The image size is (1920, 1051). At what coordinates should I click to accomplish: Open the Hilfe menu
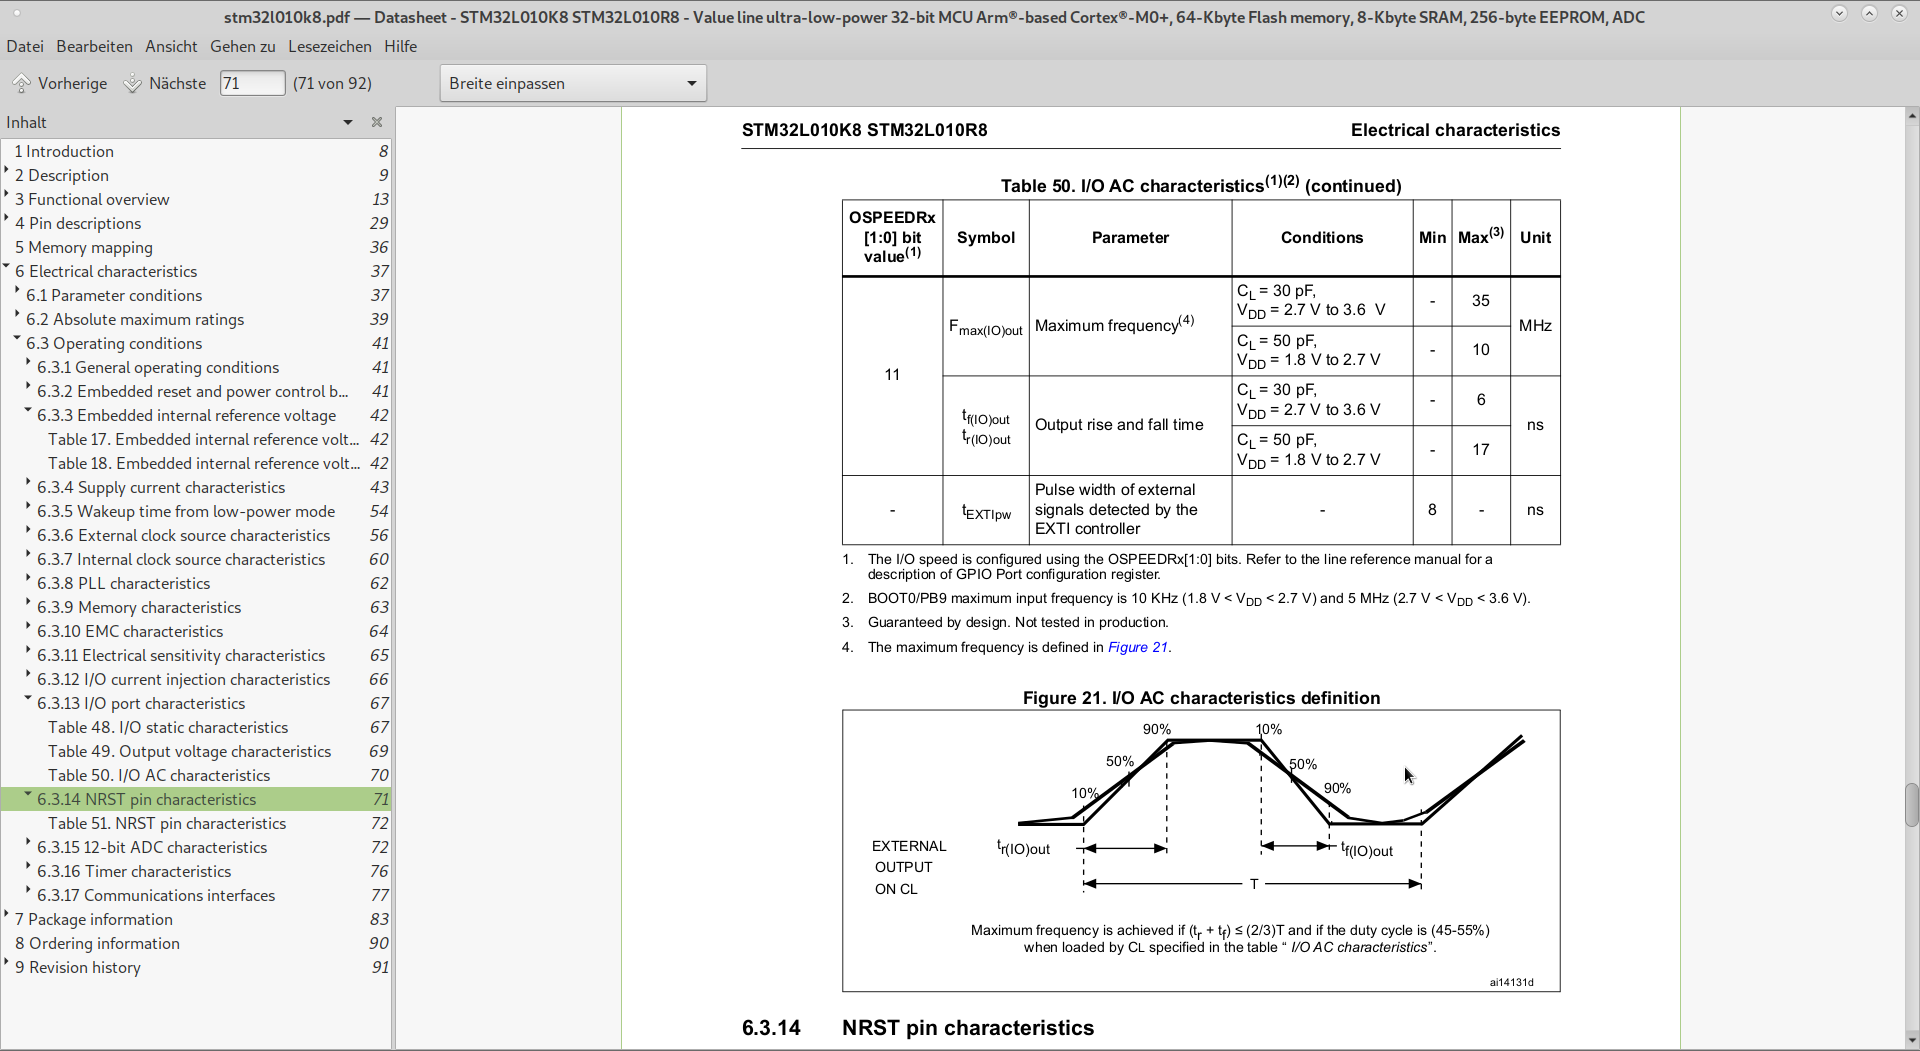point(400,46)
